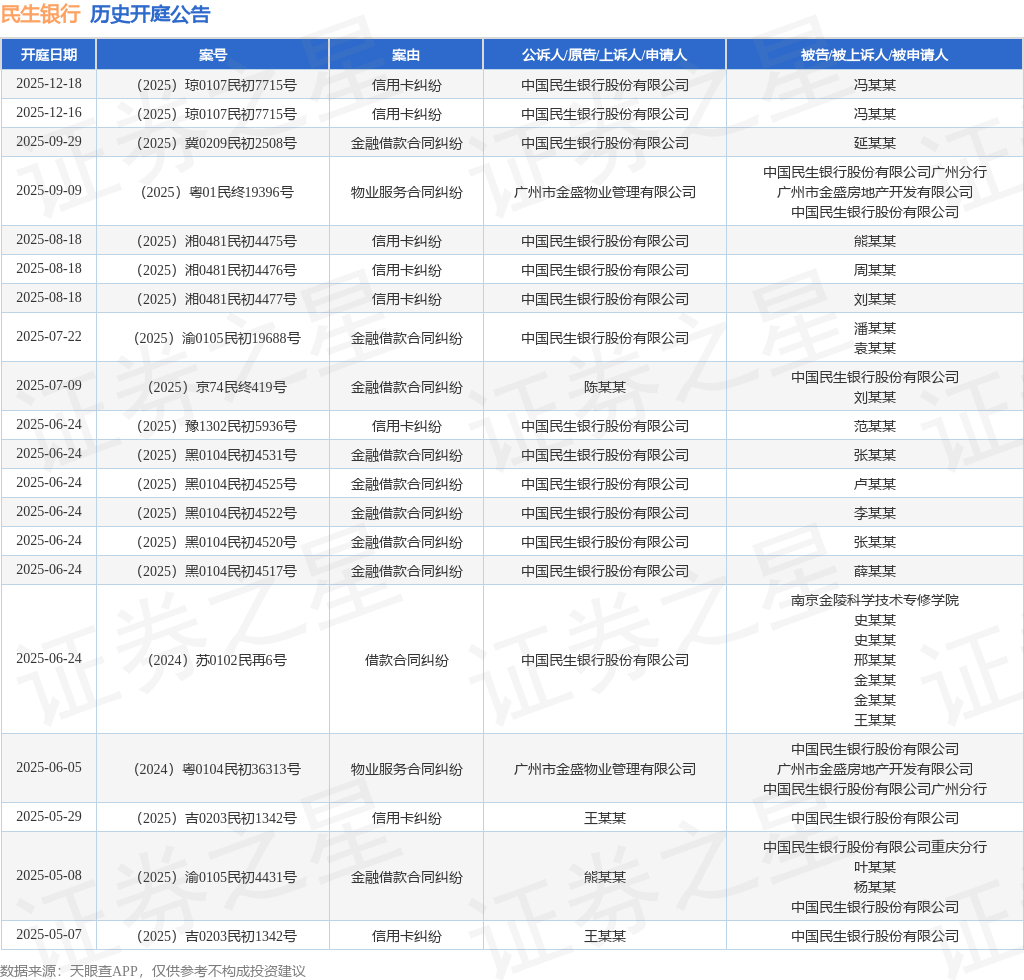
Task: Click 中国民生银行股份有限公司重庆分行
Action: [x=874, y=847]
